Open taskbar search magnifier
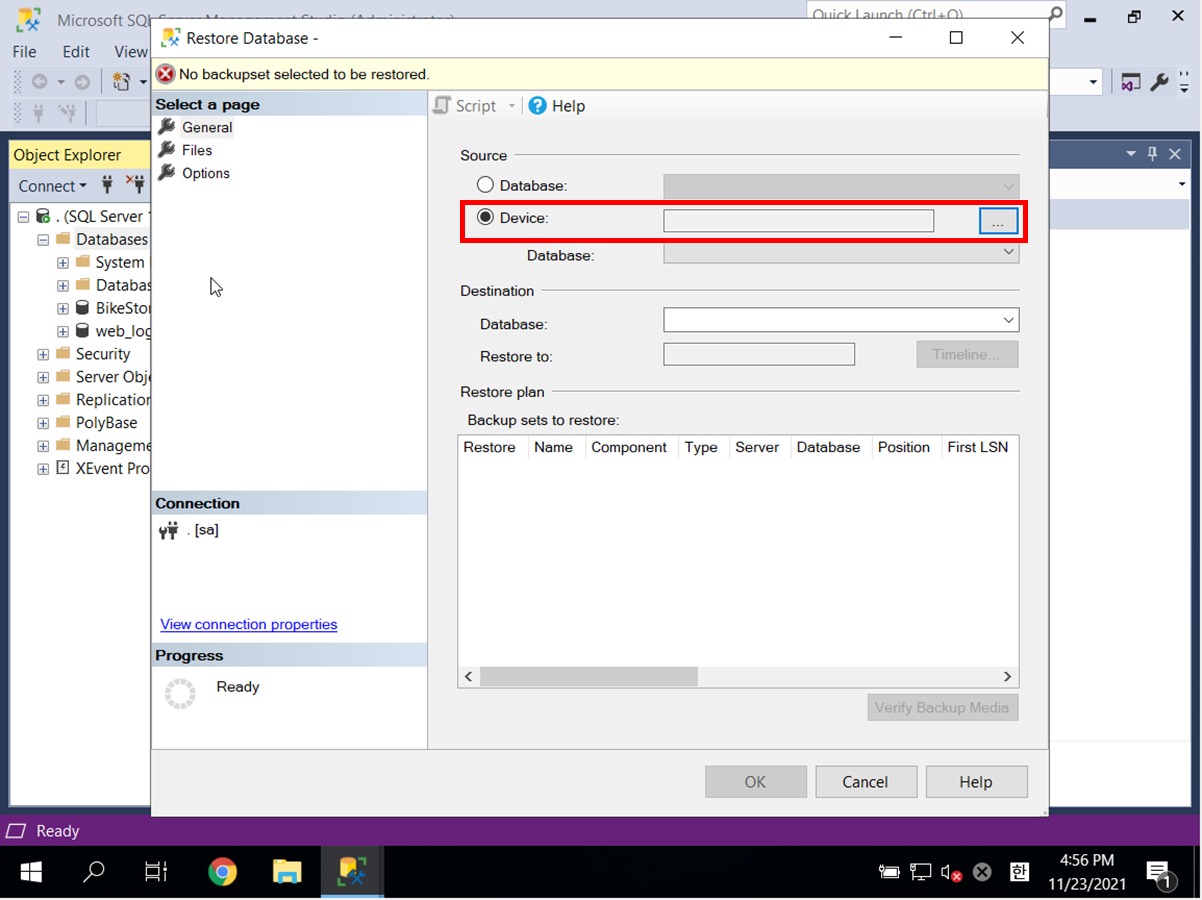Viewport: 1202px width, 900px height. coord(94,872)
